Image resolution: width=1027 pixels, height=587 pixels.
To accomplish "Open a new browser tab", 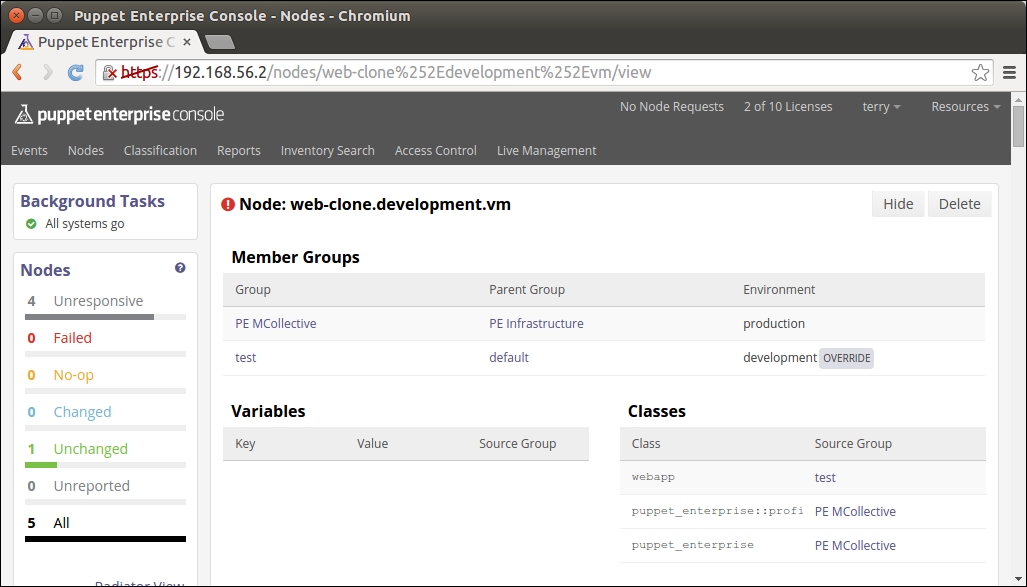I will point(220,42).
